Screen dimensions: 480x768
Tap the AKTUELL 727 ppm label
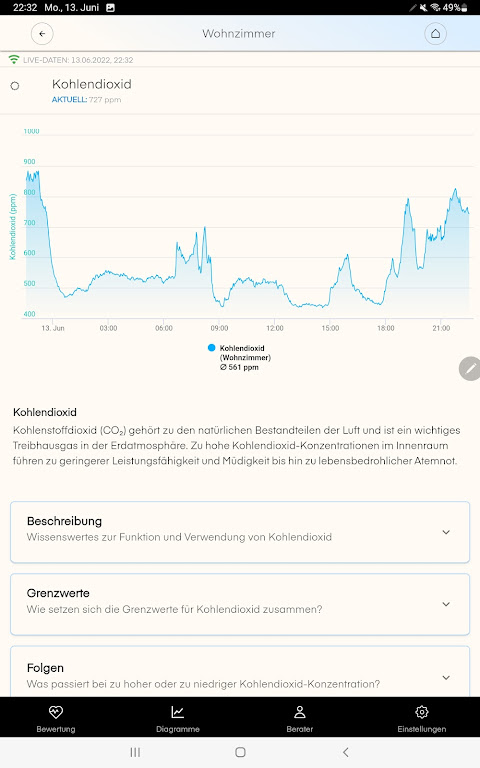86,99
